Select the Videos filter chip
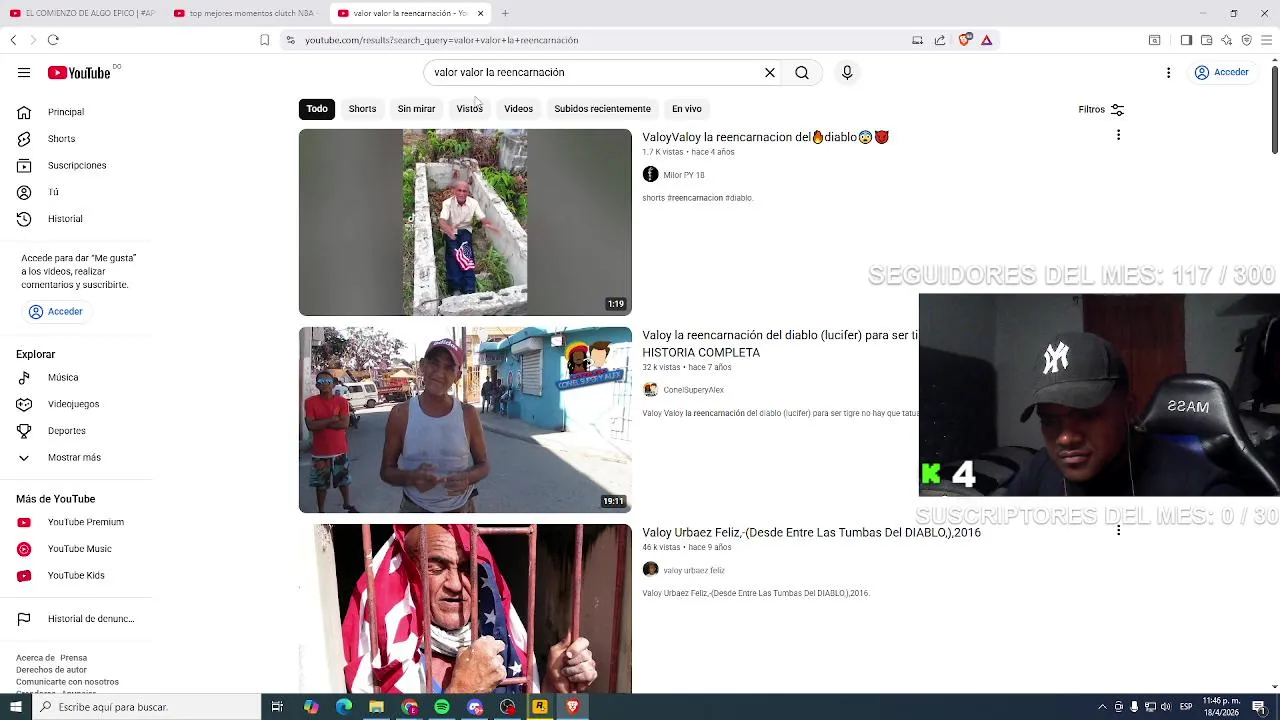This screenshot has width=1280, height=720. pyautogui.click(x=518, y=109)
